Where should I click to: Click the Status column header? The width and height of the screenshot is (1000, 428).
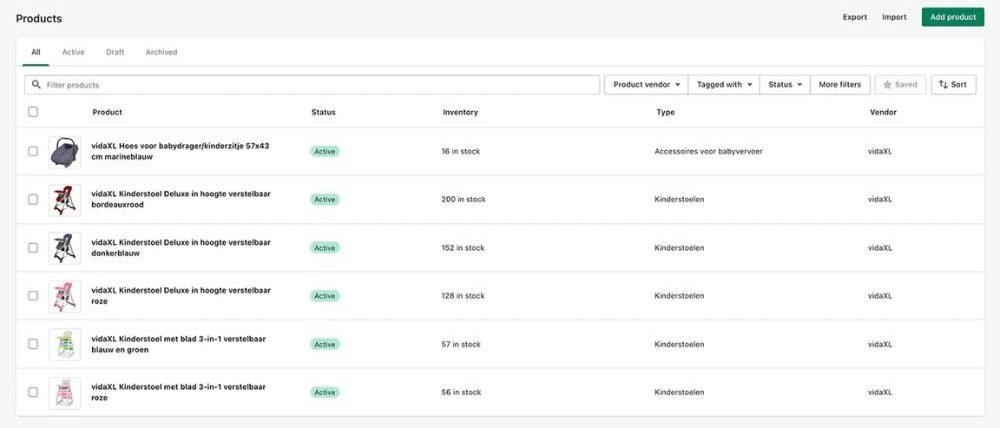(x=323, y=112)
